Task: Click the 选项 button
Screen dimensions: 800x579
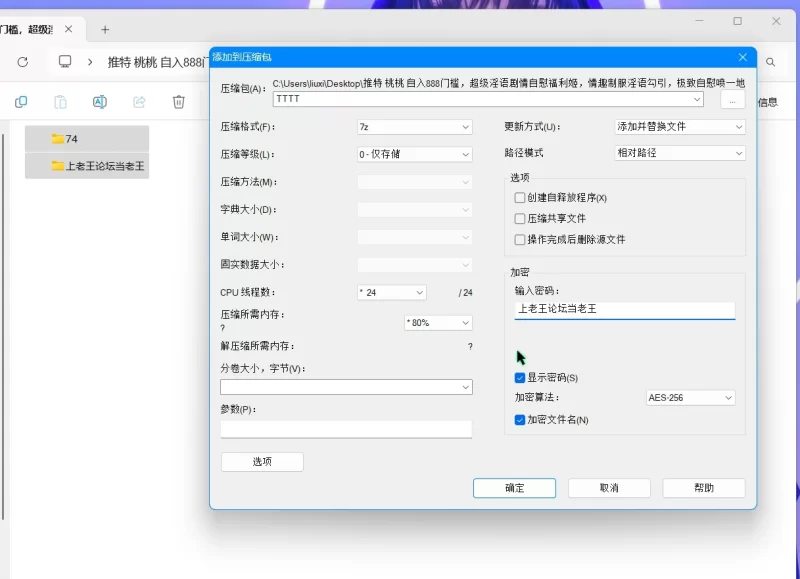Action: click(262, 462)
